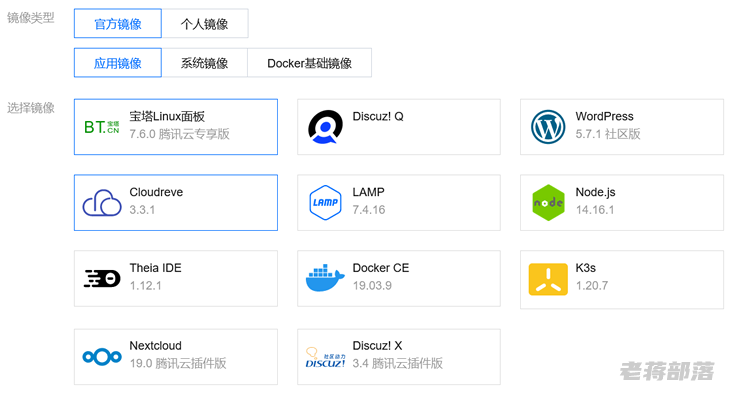Click the Discuz! Q logo icon
The image size is (732, 393).
(x=325, y=127)
